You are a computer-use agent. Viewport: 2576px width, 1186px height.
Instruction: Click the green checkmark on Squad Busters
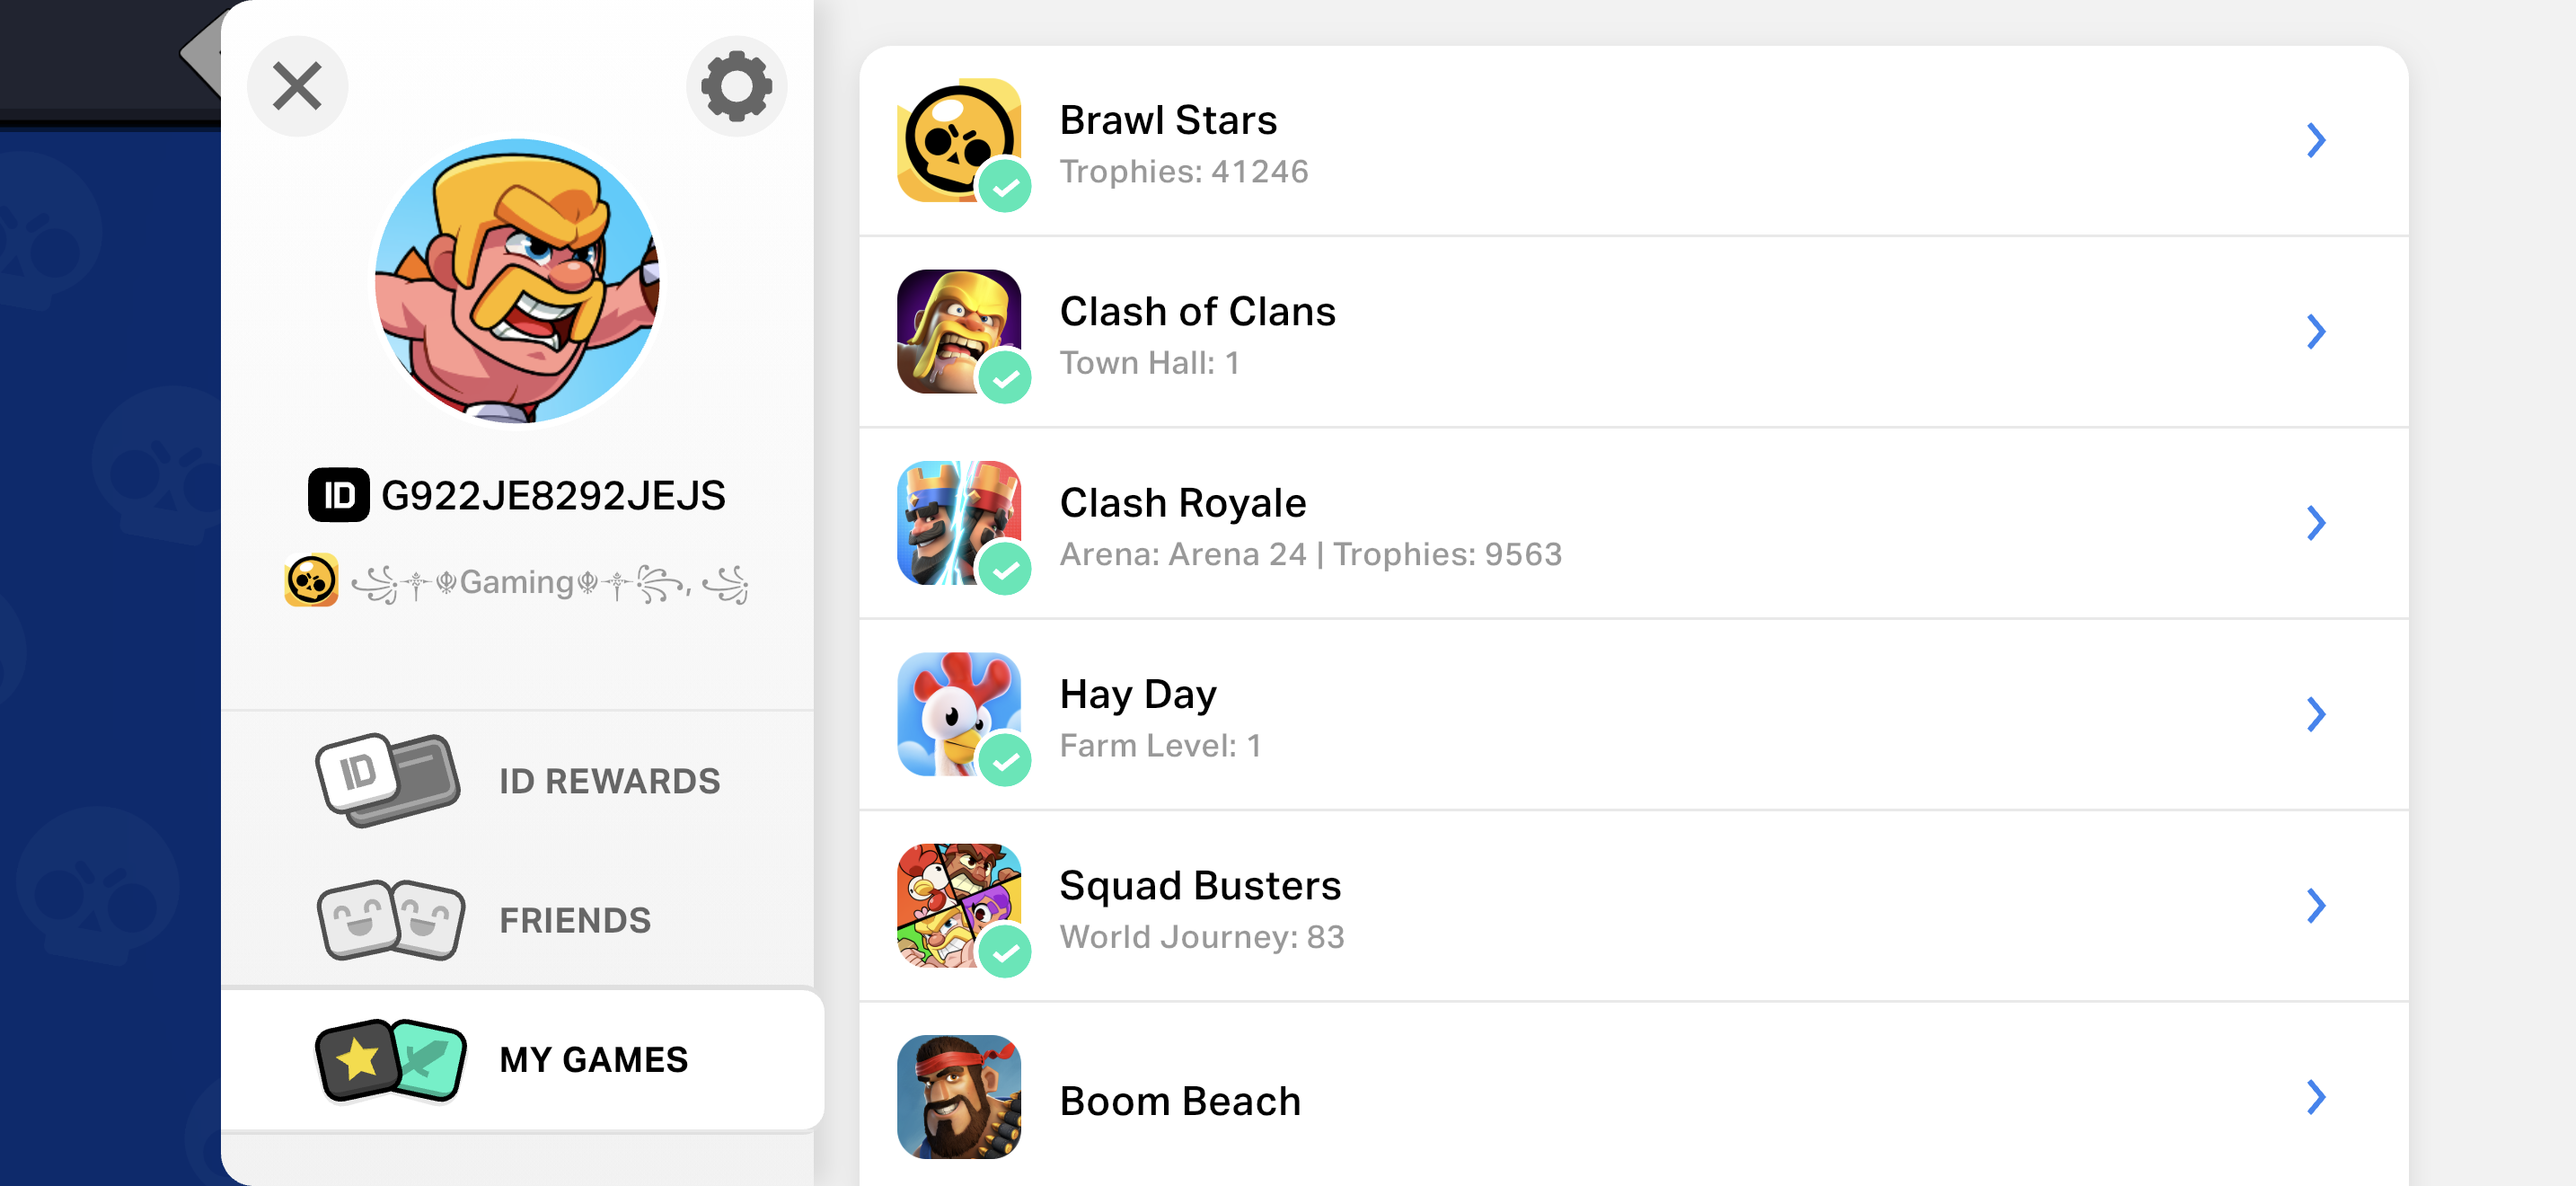pyautogui.click(x=1005, y=951)
